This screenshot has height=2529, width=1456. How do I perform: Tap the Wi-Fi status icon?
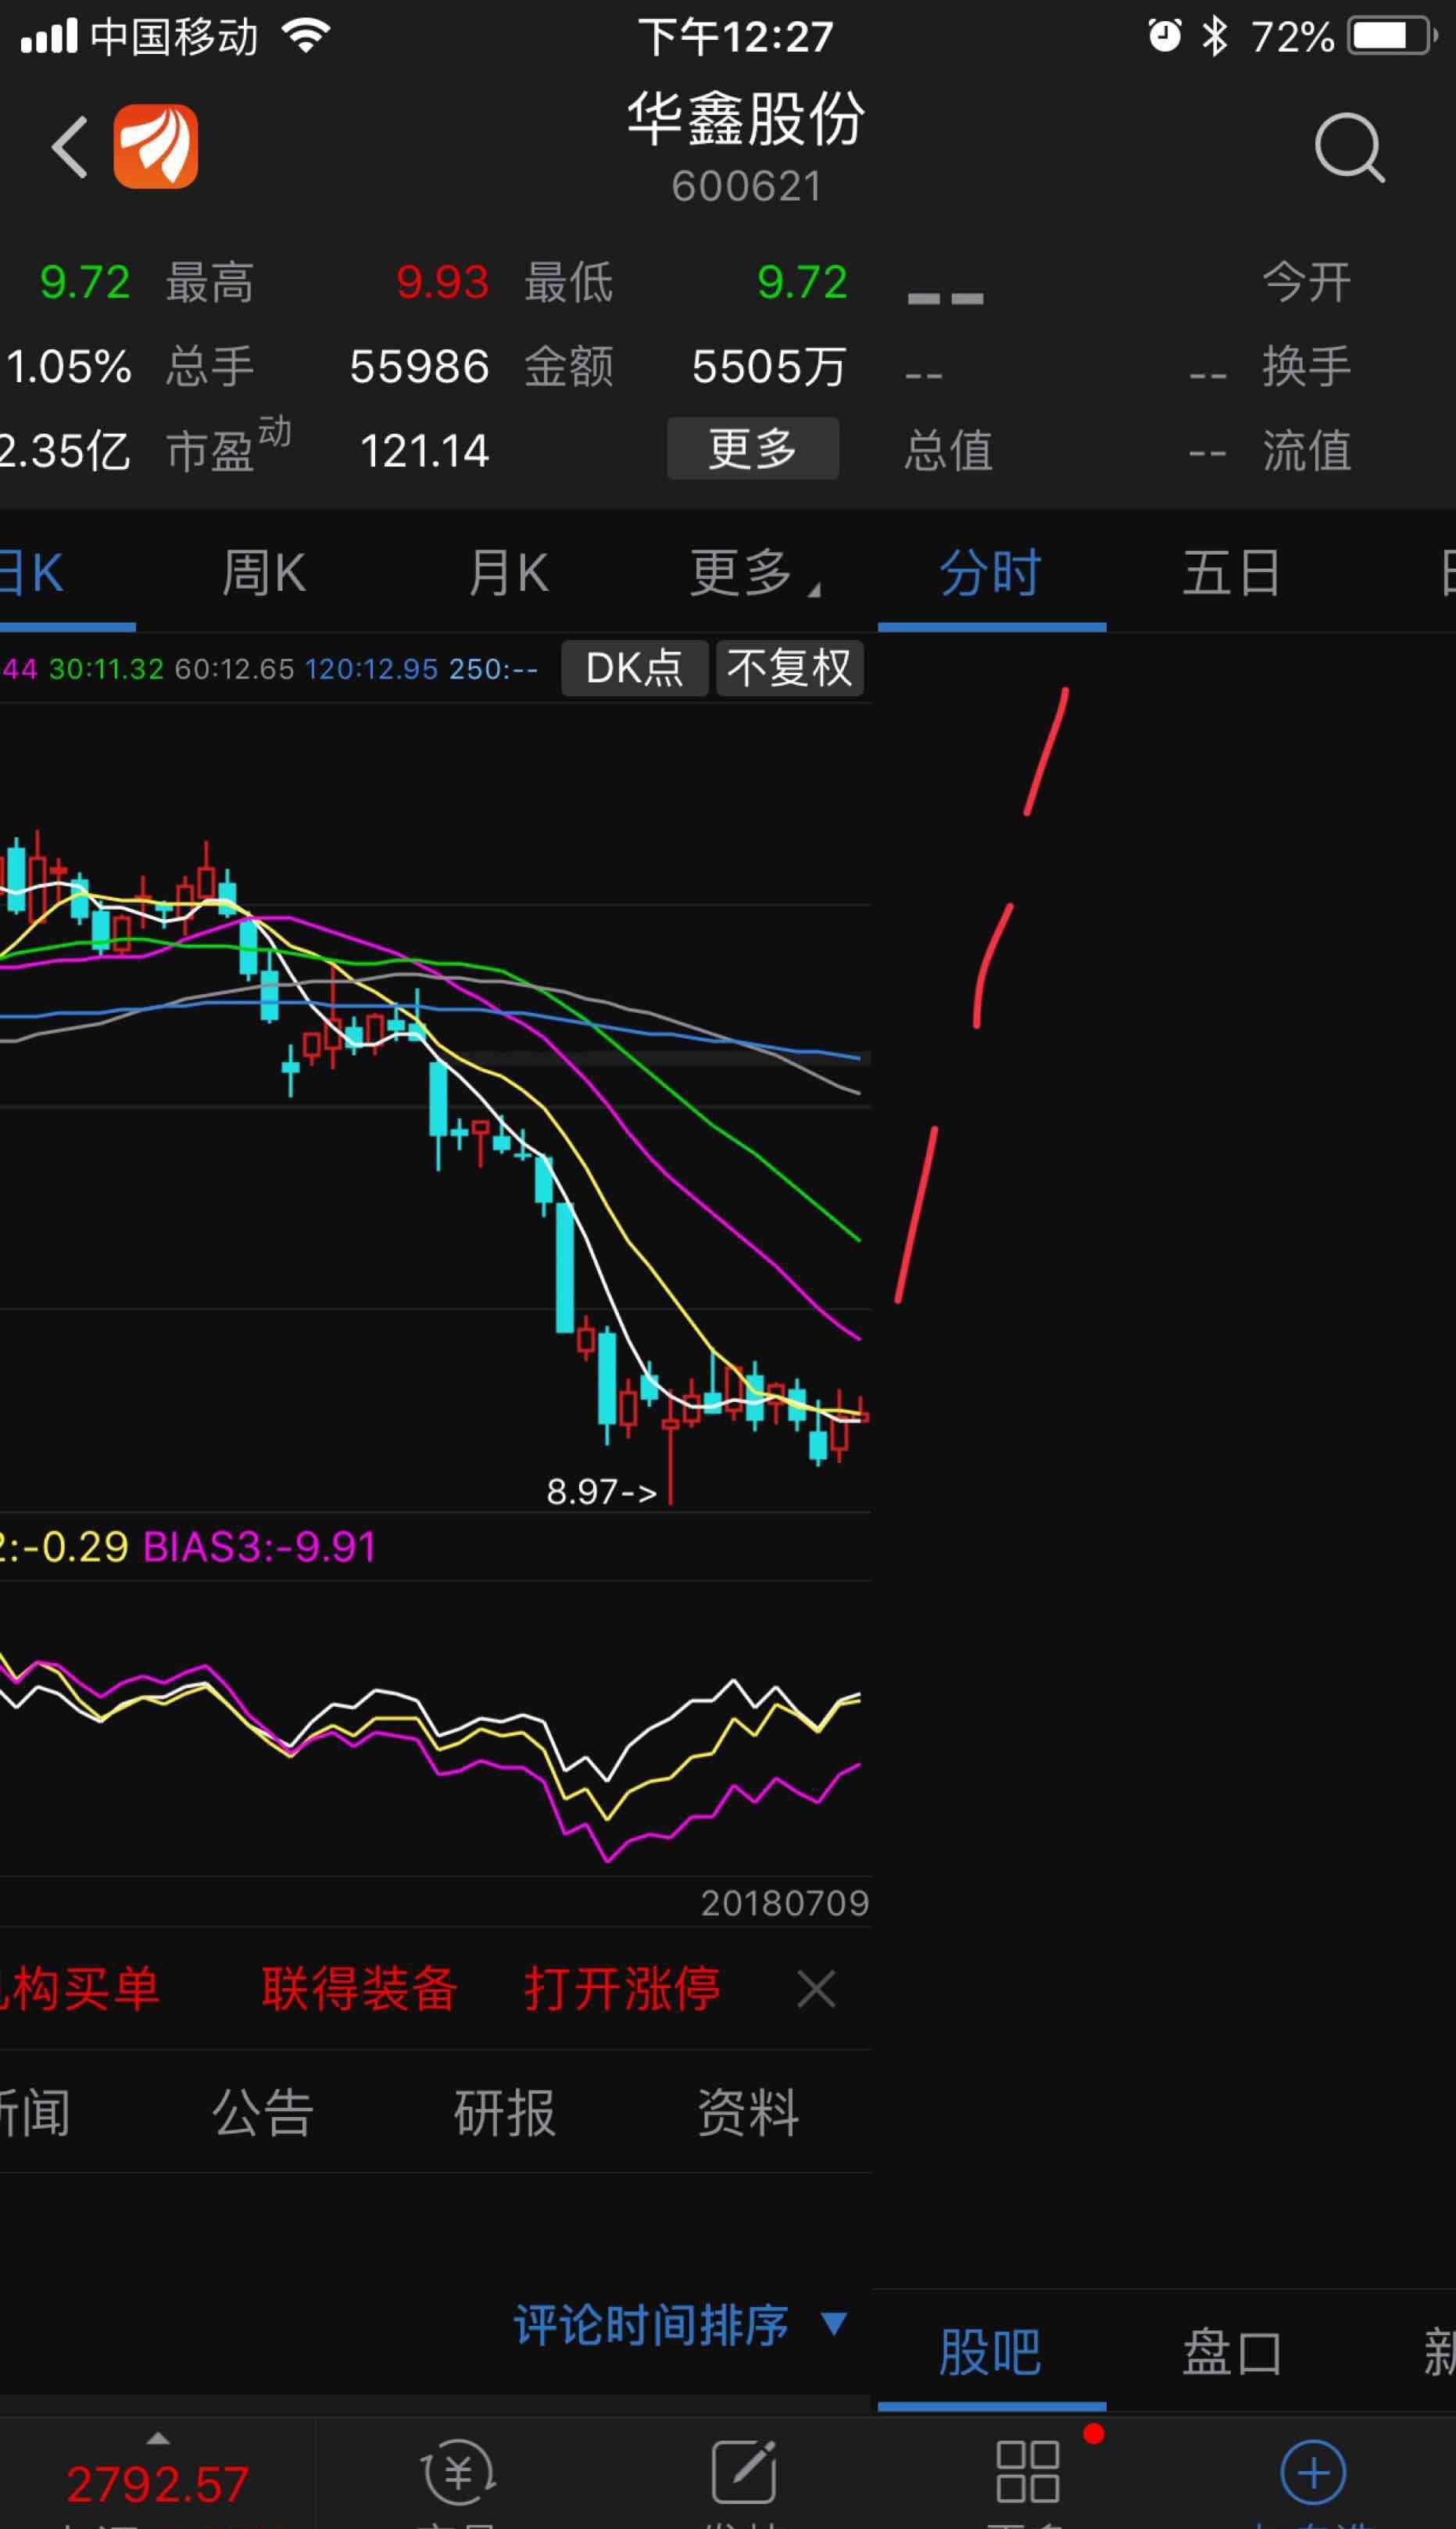click(x=306, y=37)
